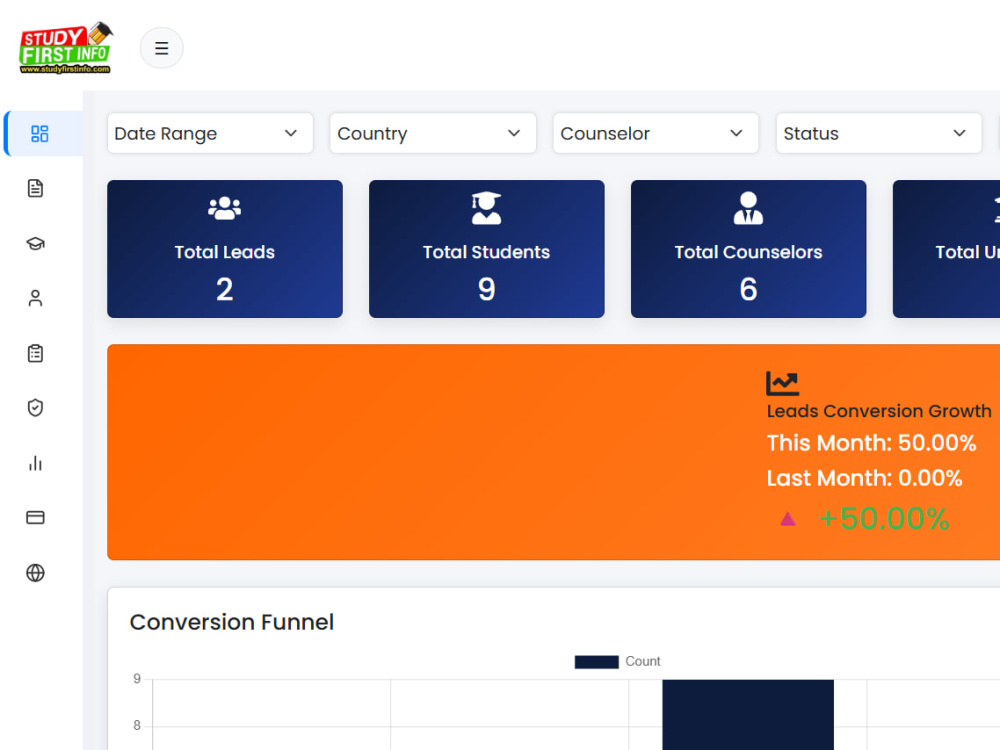Click the Total Counselors person icon
The image size is (1000, 750).
pyautogui.click(x=748, y=208)
